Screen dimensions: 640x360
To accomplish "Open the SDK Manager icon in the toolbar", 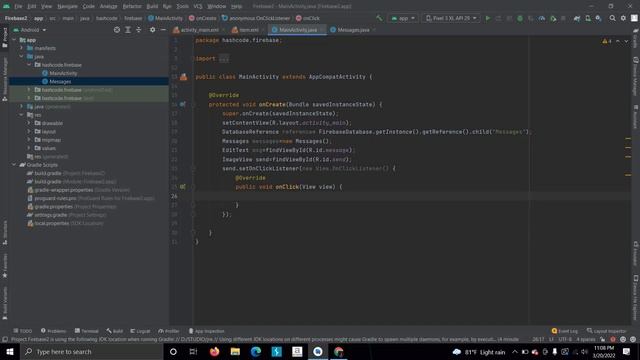I will (x=598, y=18).
